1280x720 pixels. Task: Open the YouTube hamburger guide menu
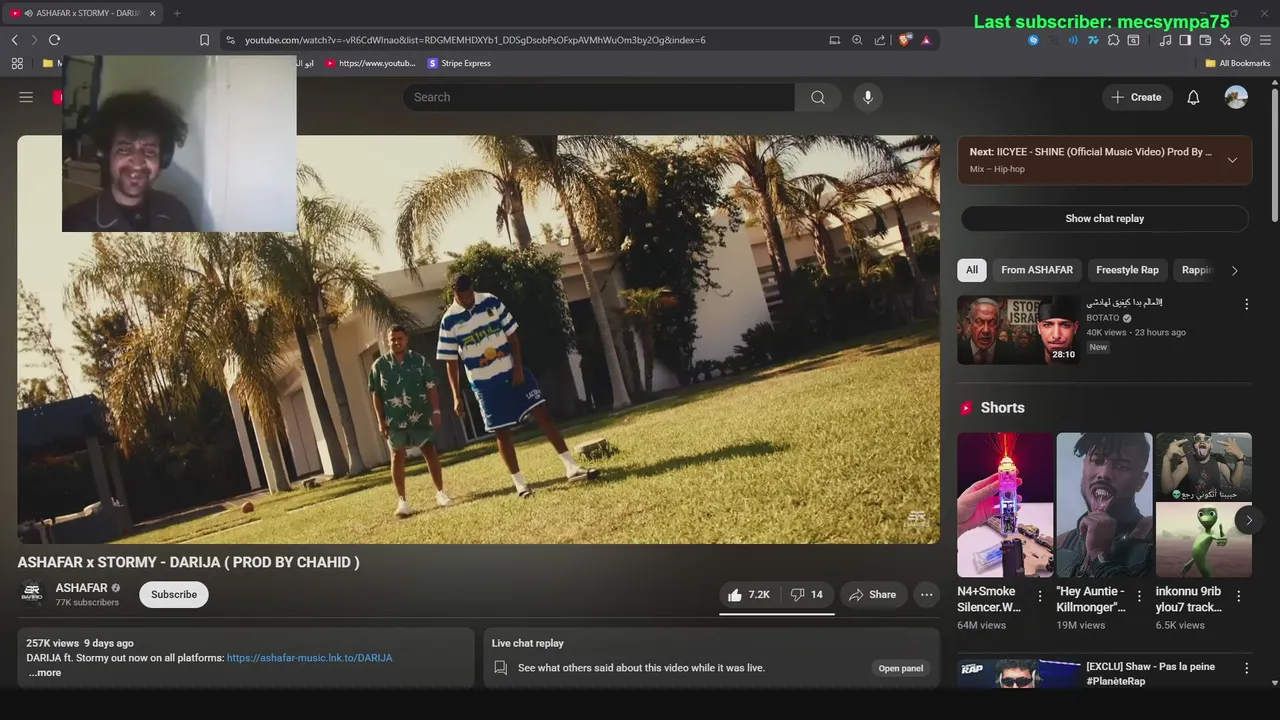pos(26,97)
